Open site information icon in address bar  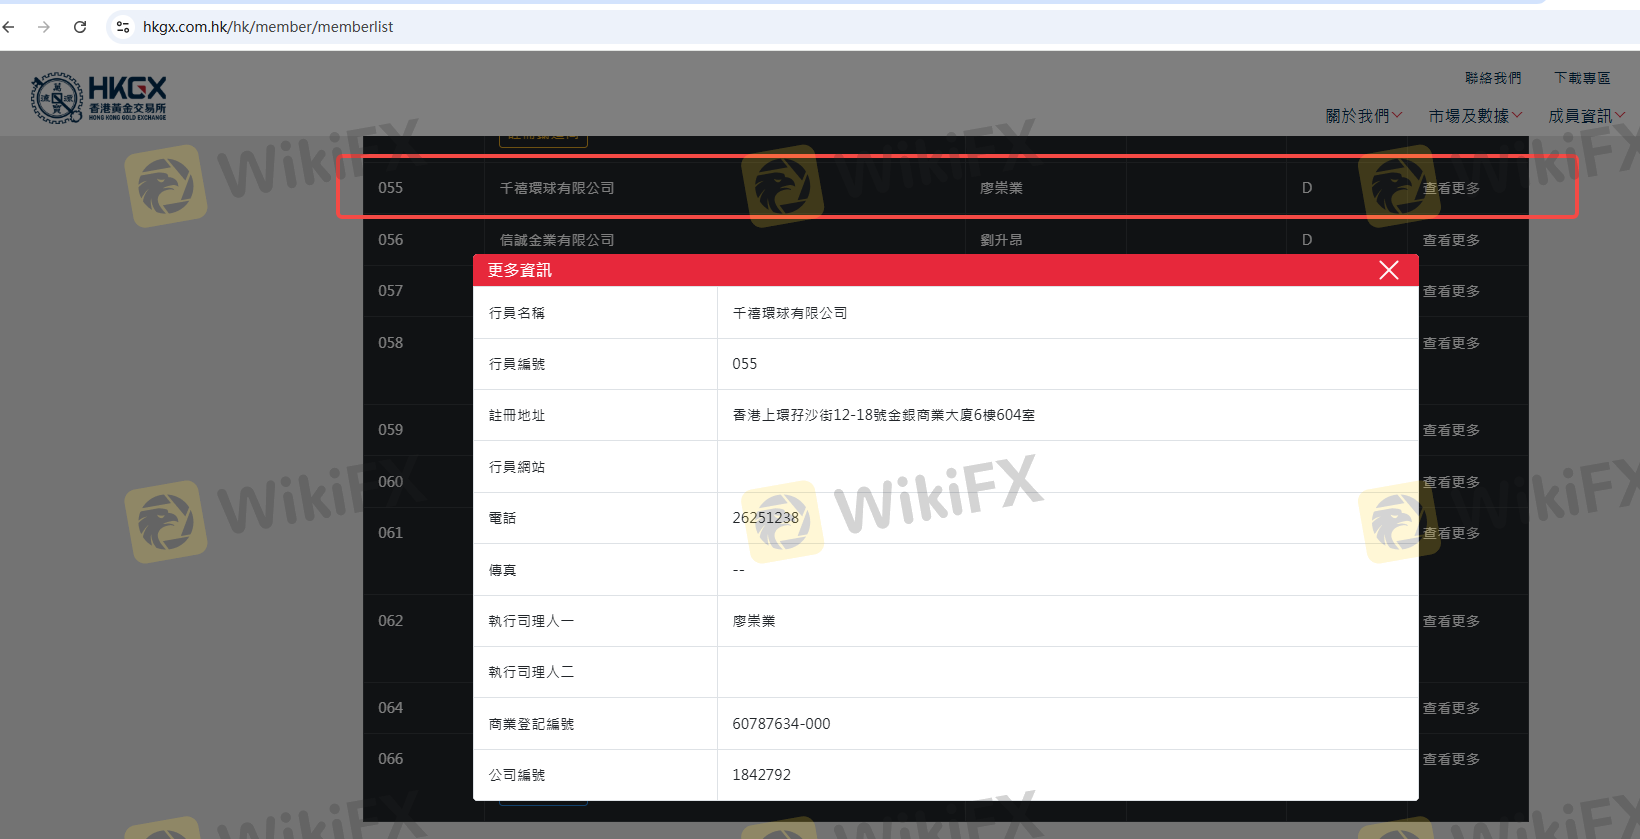(123, 27)
